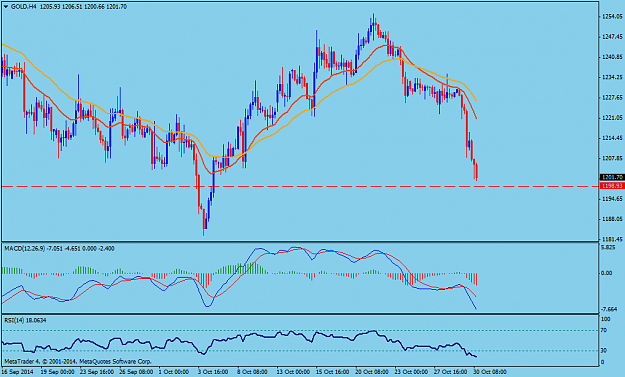Screen dimensions: 625x377
Task: Click the 30 RSI level label
Action: 604,351
